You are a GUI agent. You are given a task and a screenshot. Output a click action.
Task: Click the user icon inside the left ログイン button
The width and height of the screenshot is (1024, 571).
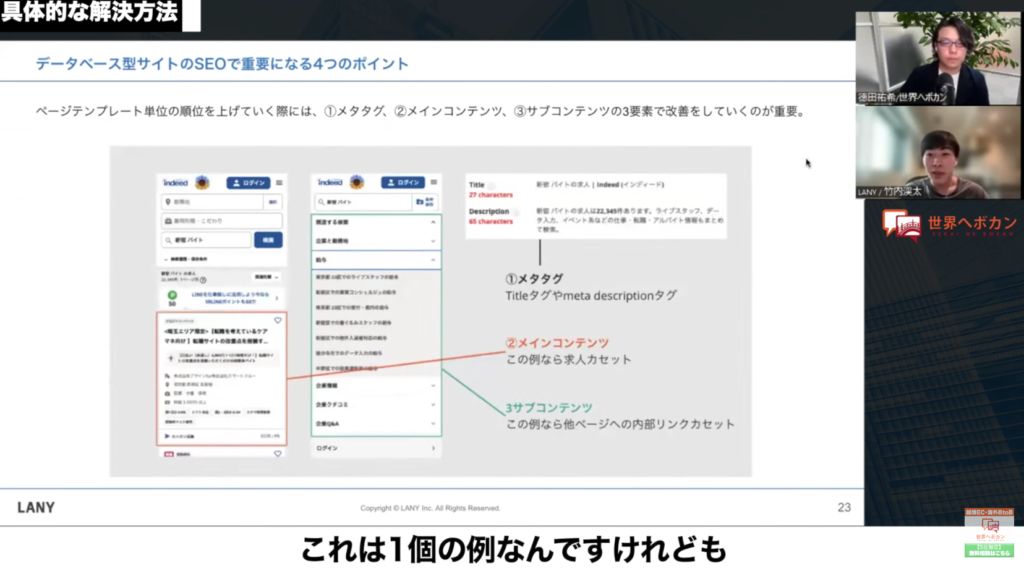point(236,183)
